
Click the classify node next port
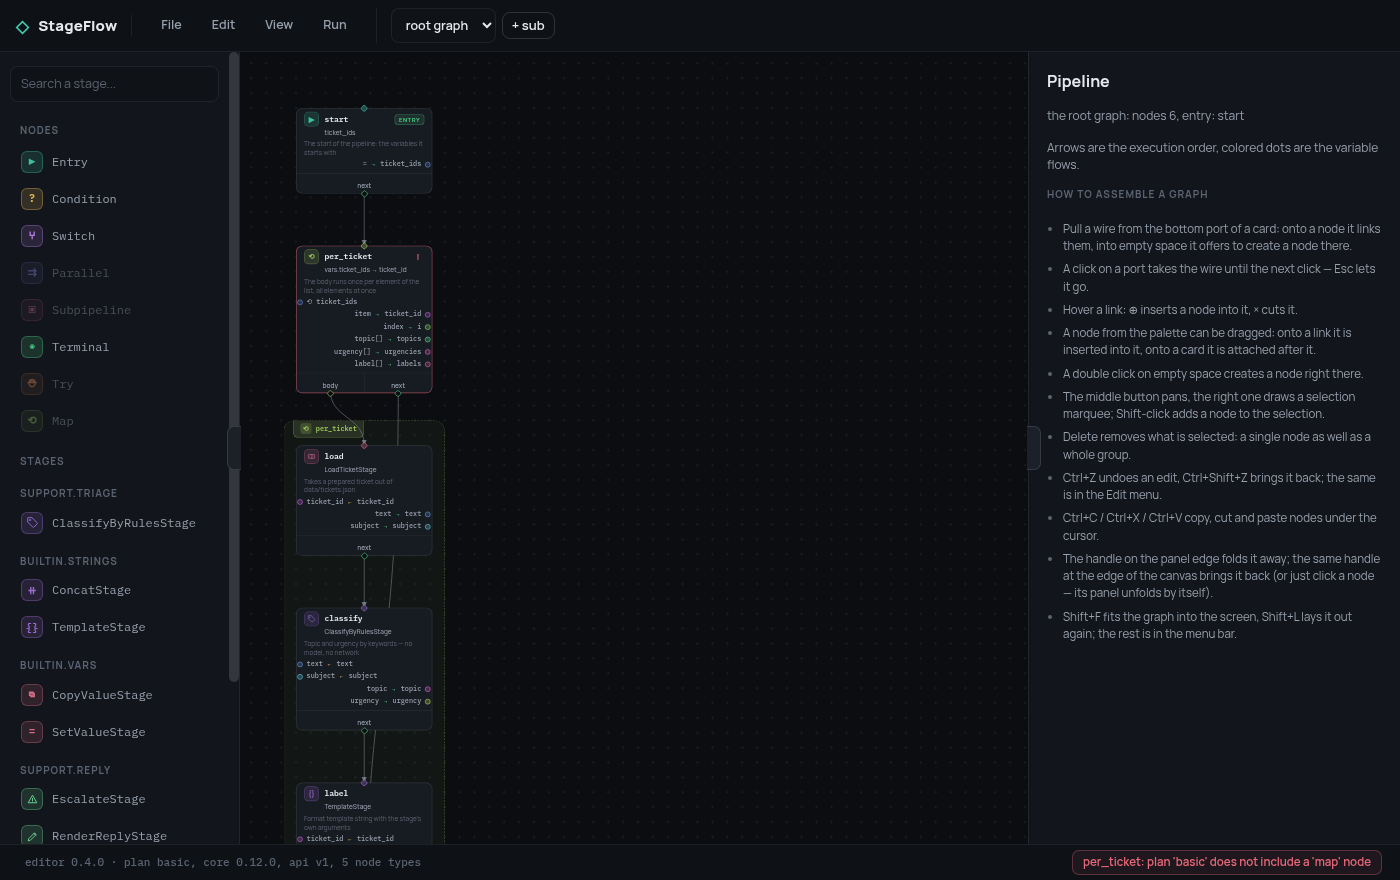click(364, 731)
